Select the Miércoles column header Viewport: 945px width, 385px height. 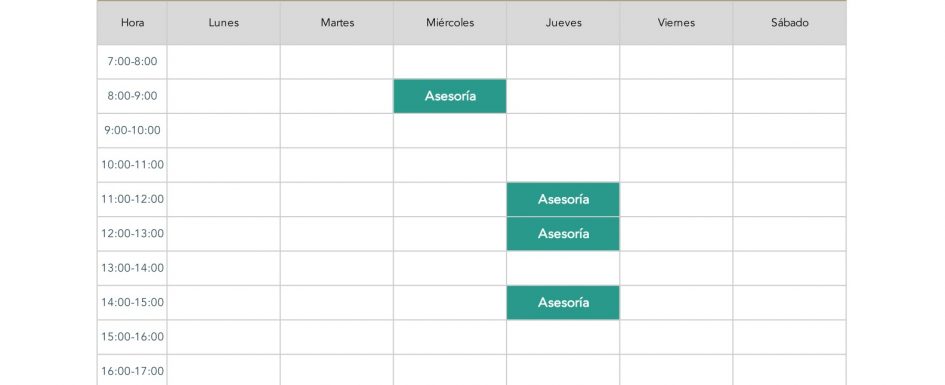point(450,23)
